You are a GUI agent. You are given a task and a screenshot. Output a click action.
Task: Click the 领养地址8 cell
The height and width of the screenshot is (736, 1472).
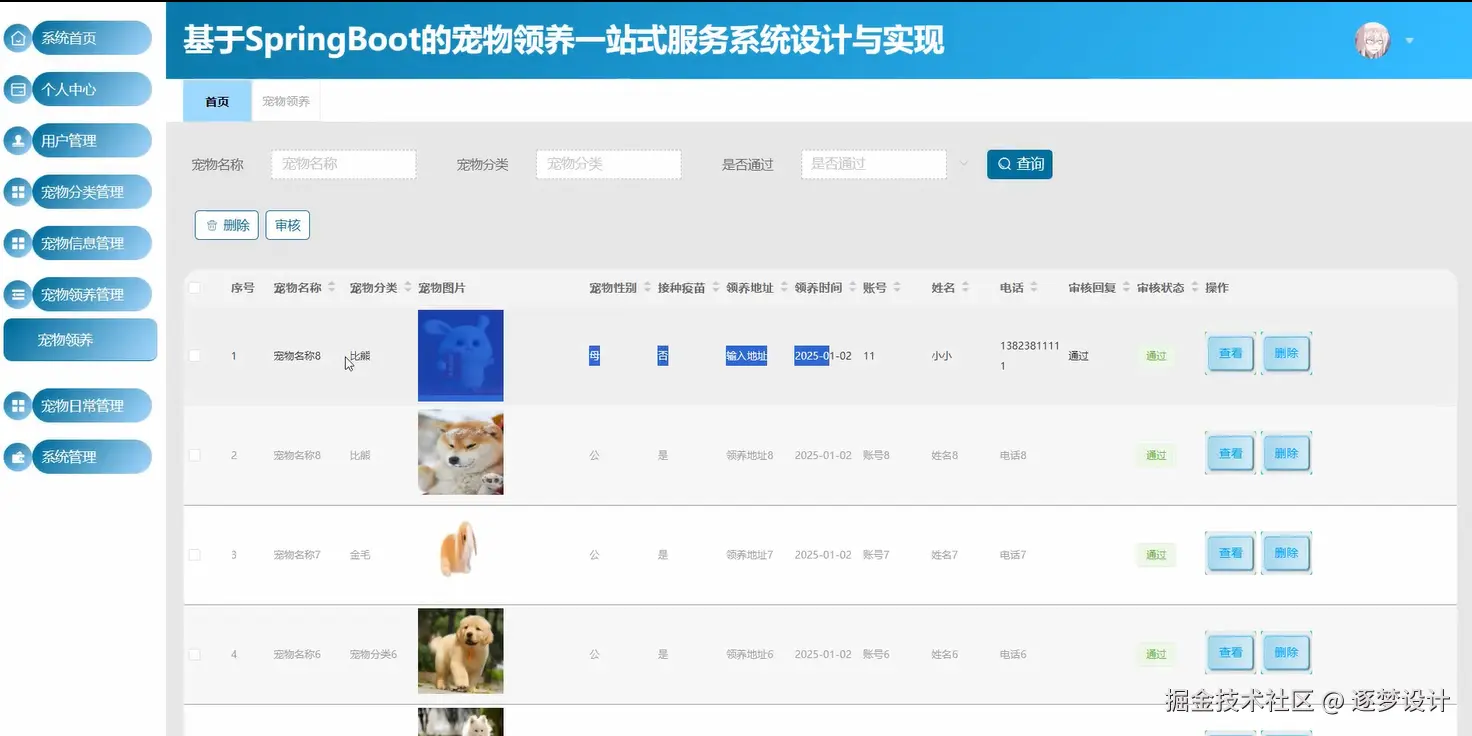(750, 455)
